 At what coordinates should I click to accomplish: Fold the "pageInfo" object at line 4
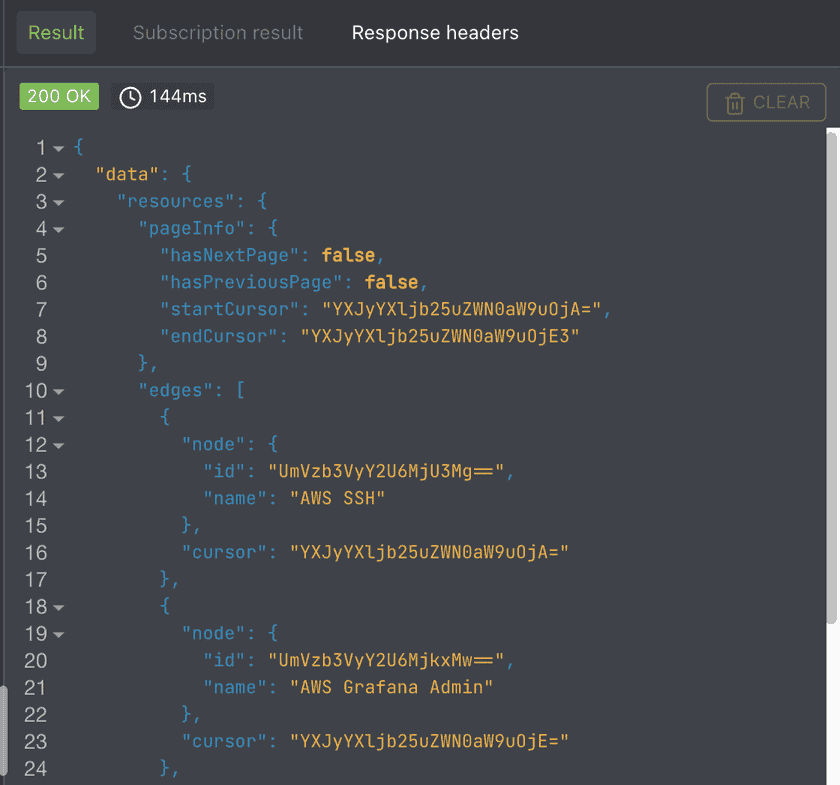coord(59,229)
